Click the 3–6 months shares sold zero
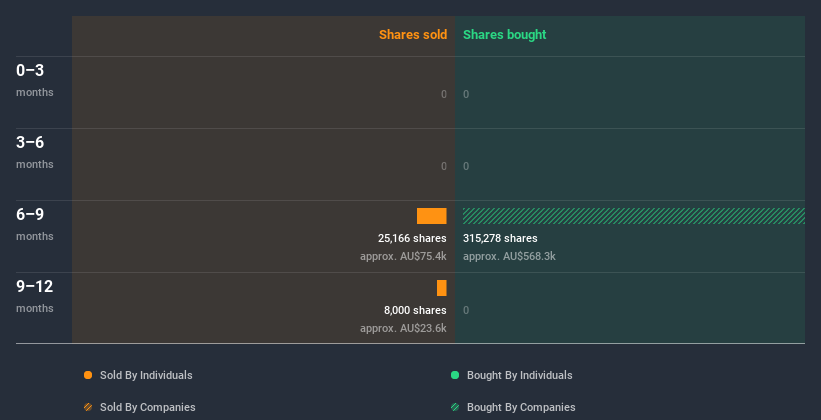 click(444, 167)
